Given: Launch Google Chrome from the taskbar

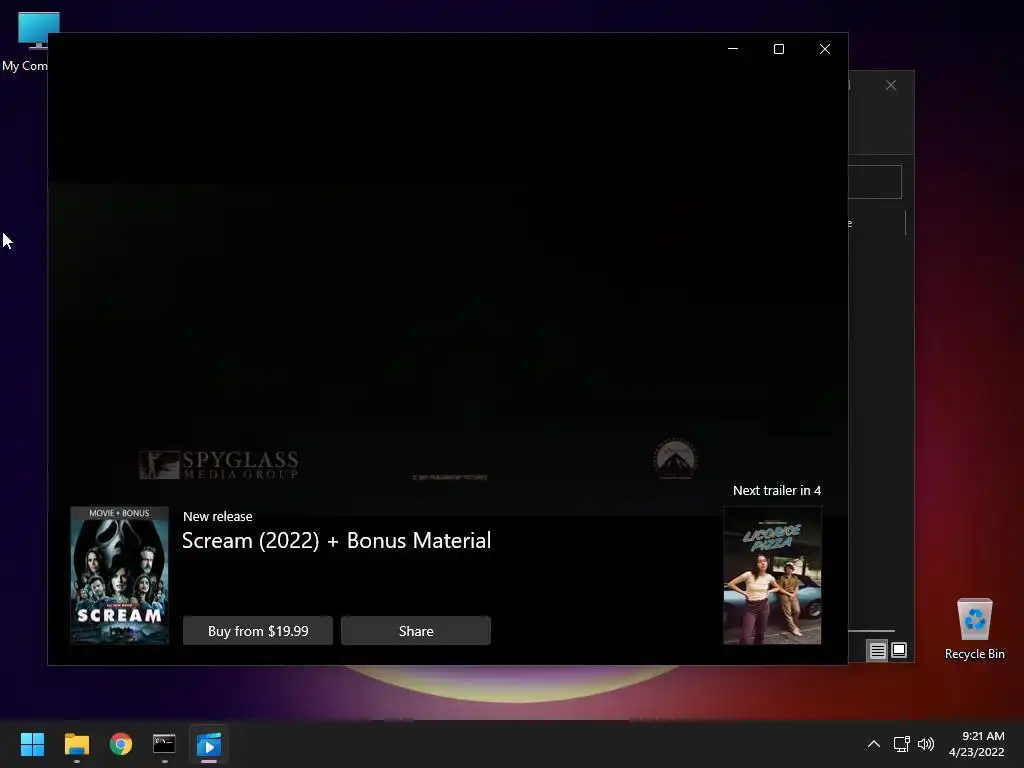Looking at the screenshot, I should 121,744.
